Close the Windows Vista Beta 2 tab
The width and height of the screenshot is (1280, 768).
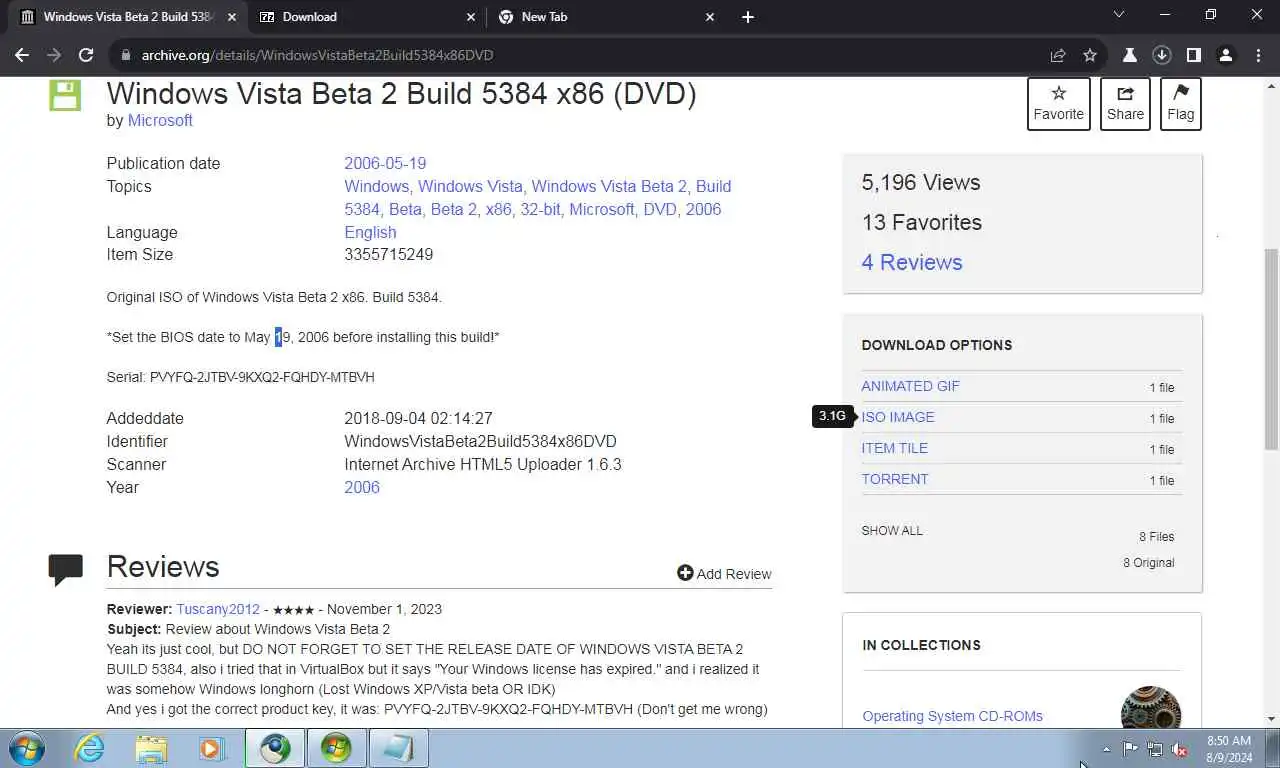232,17
